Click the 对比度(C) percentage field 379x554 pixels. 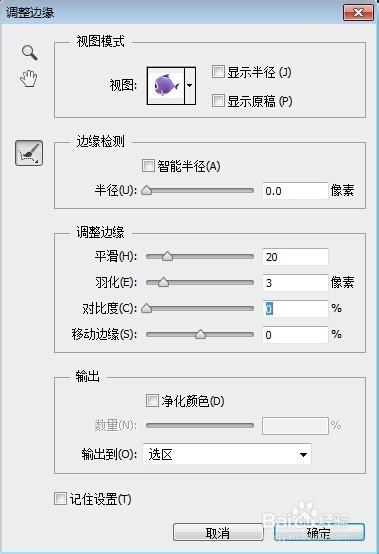coord(295,309)
